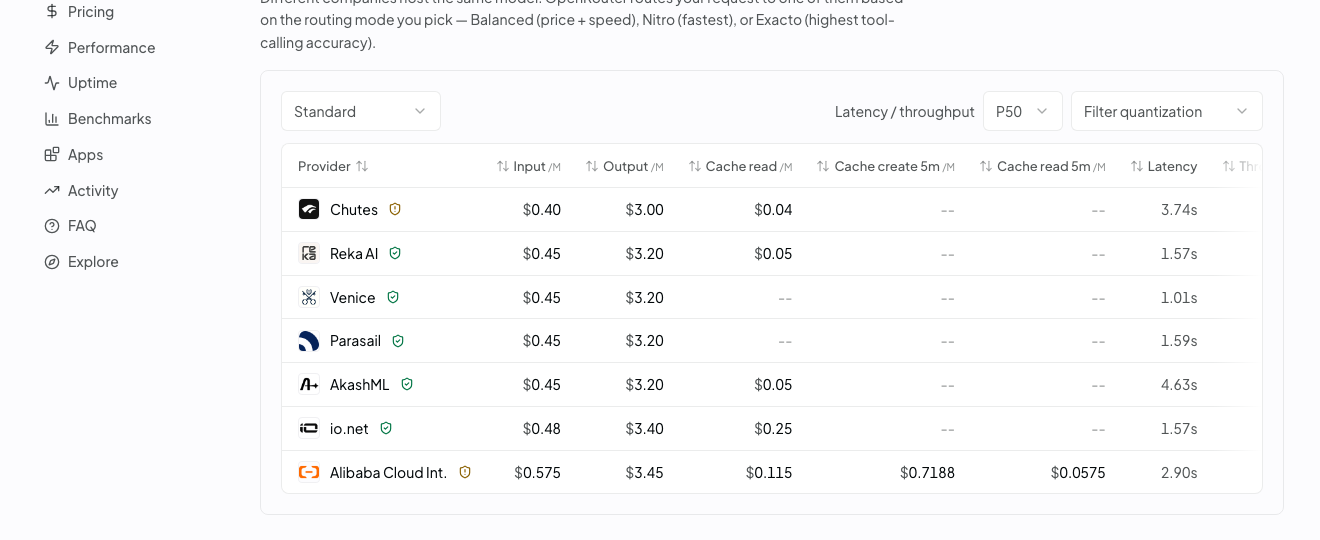Screen dimensions: 1320x540
Task: Click the Alibaba Cloud Int. provider logo
Action: pos(309,472)
